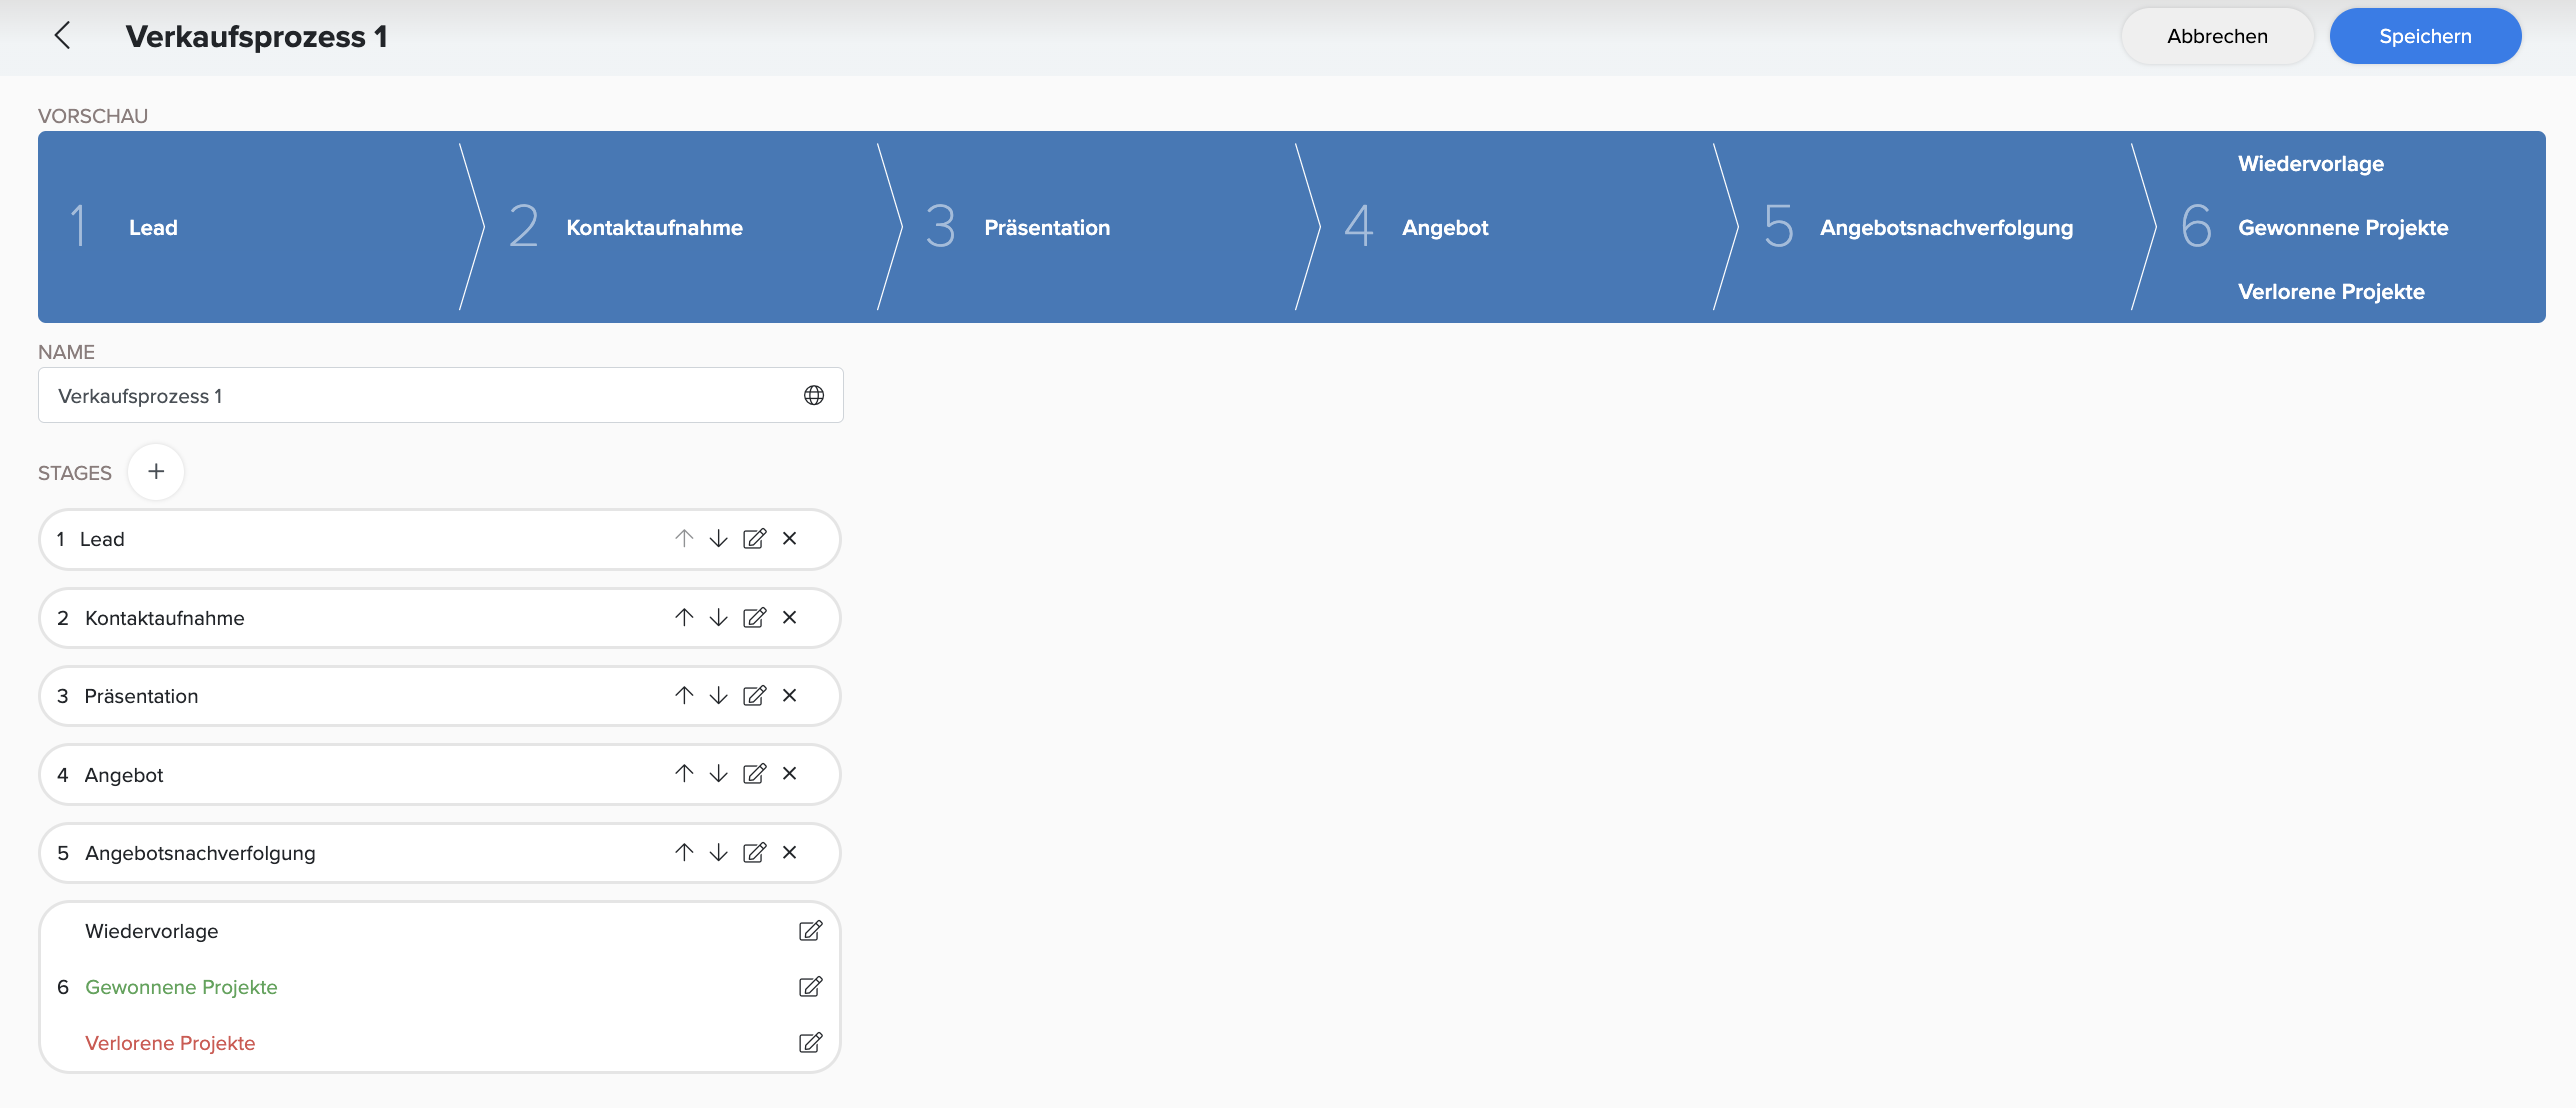
Task: Edit the Präsentation stage
Action: [754, 695]
